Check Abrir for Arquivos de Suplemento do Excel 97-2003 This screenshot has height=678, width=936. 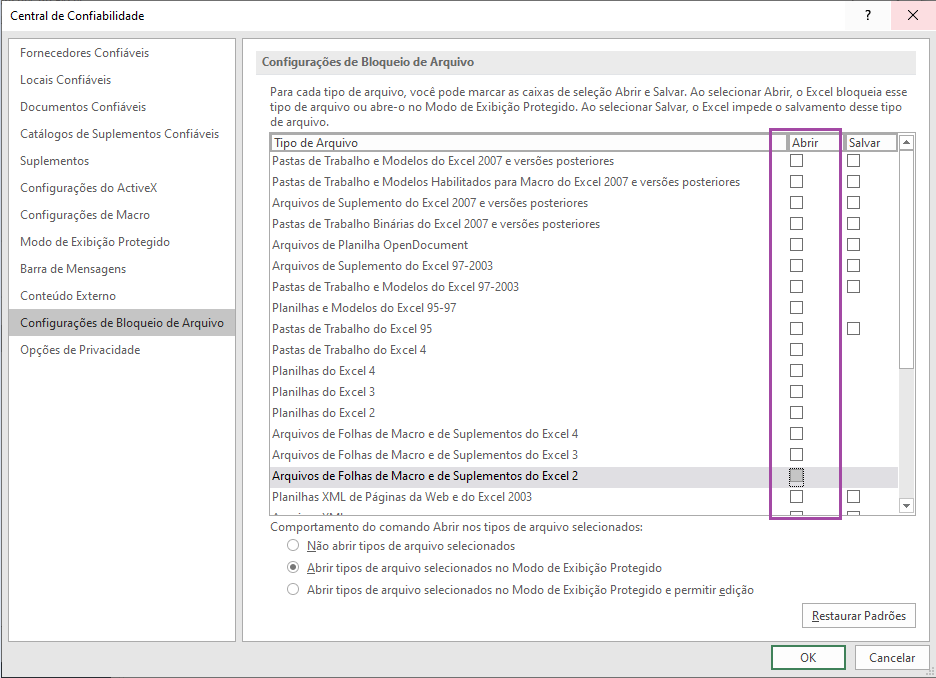pos(796,266)
